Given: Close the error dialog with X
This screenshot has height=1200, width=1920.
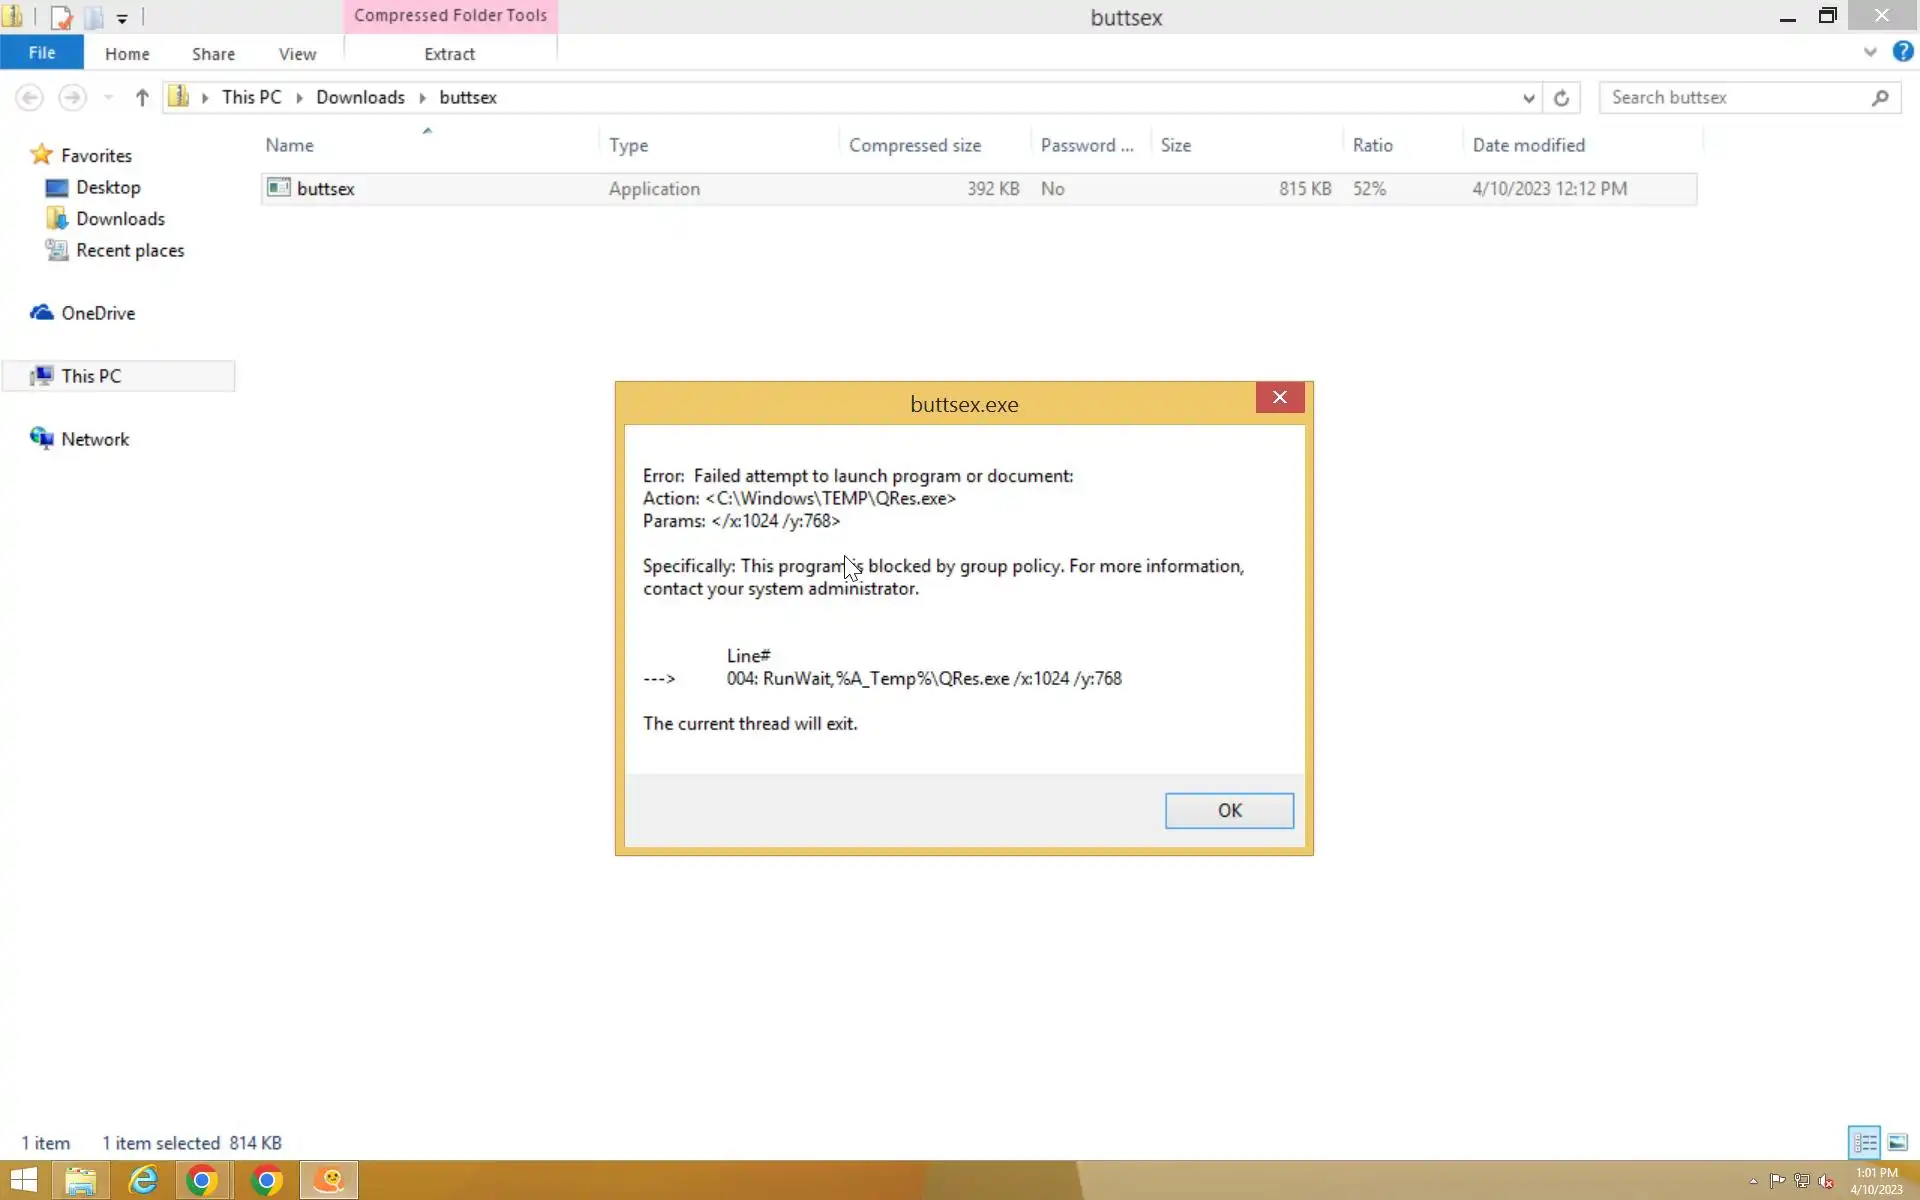Looking at the screenshot, I should pyautogui.click(x=1279, y=398).
